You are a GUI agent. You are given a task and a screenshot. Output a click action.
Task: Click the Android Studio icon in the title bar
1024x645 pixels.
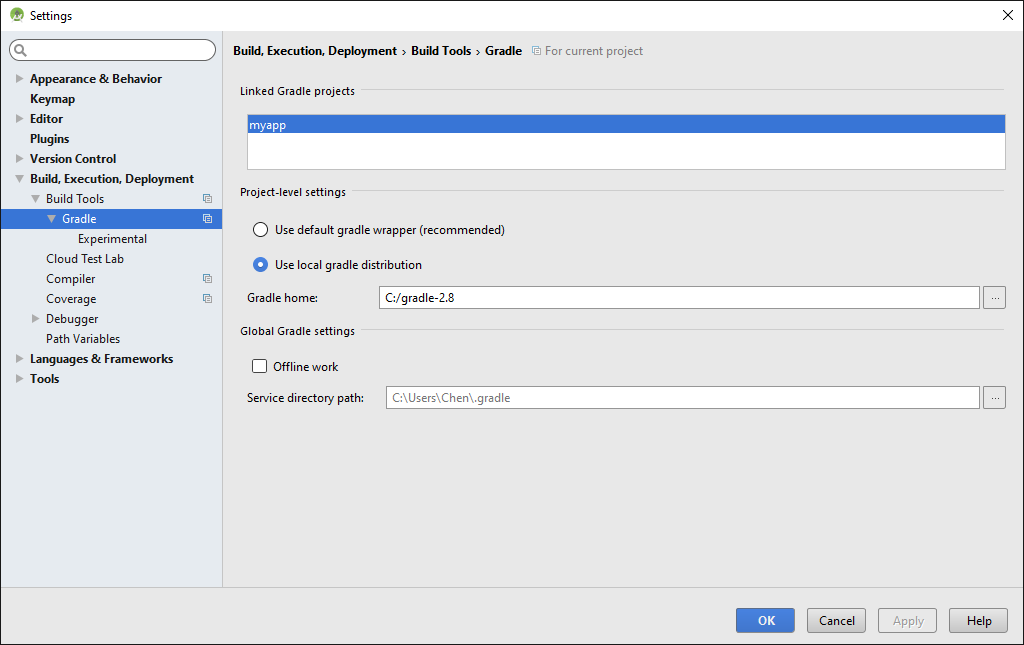click(x=18, y=15)
